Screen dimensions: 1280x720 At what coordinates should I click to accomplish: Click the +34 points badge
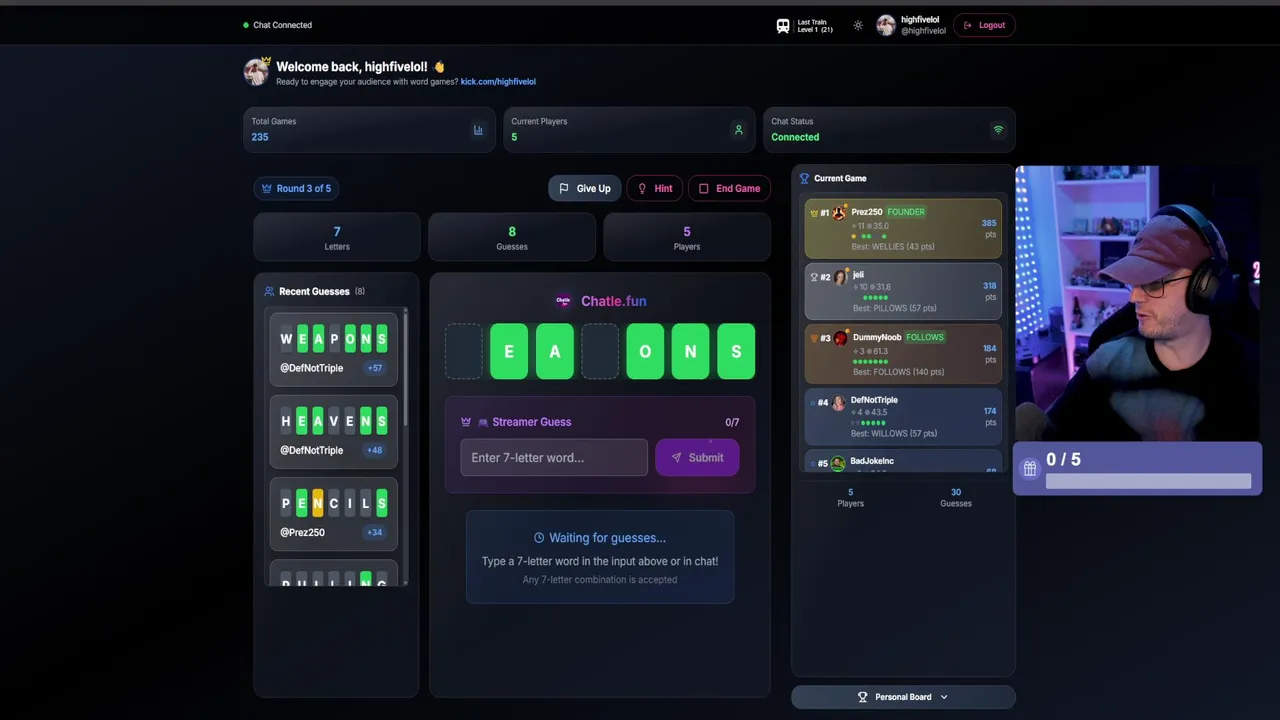pos(375,532)
